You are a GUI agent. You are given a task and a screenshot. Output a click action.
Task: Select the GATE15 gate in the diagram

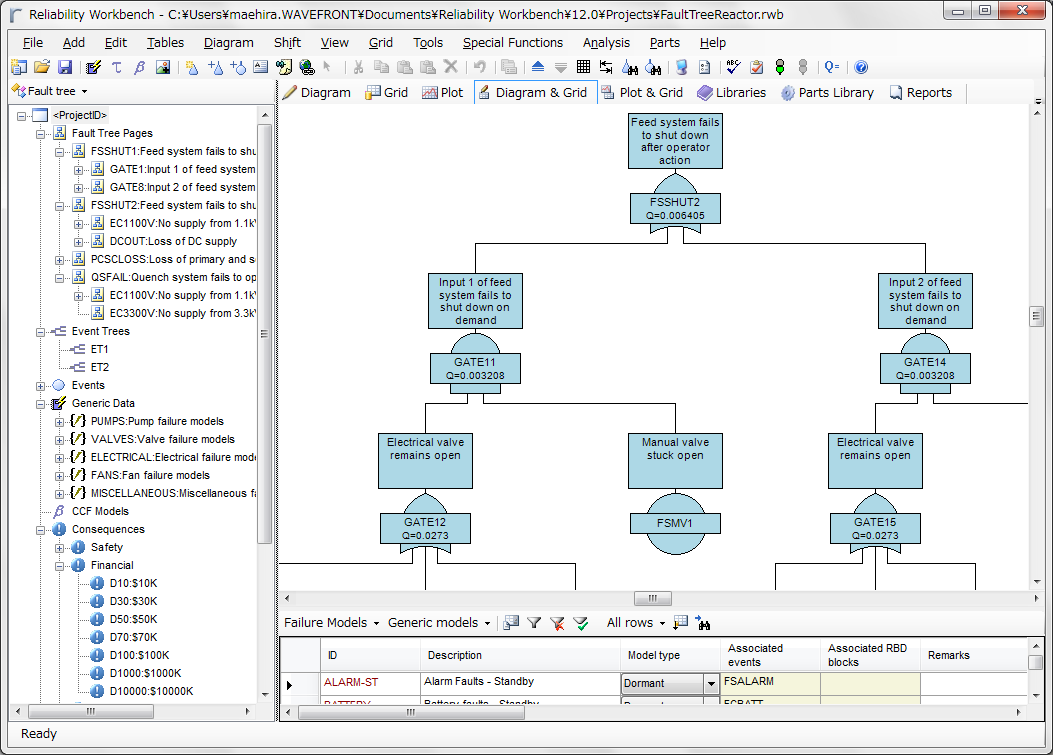pos(875,529)
